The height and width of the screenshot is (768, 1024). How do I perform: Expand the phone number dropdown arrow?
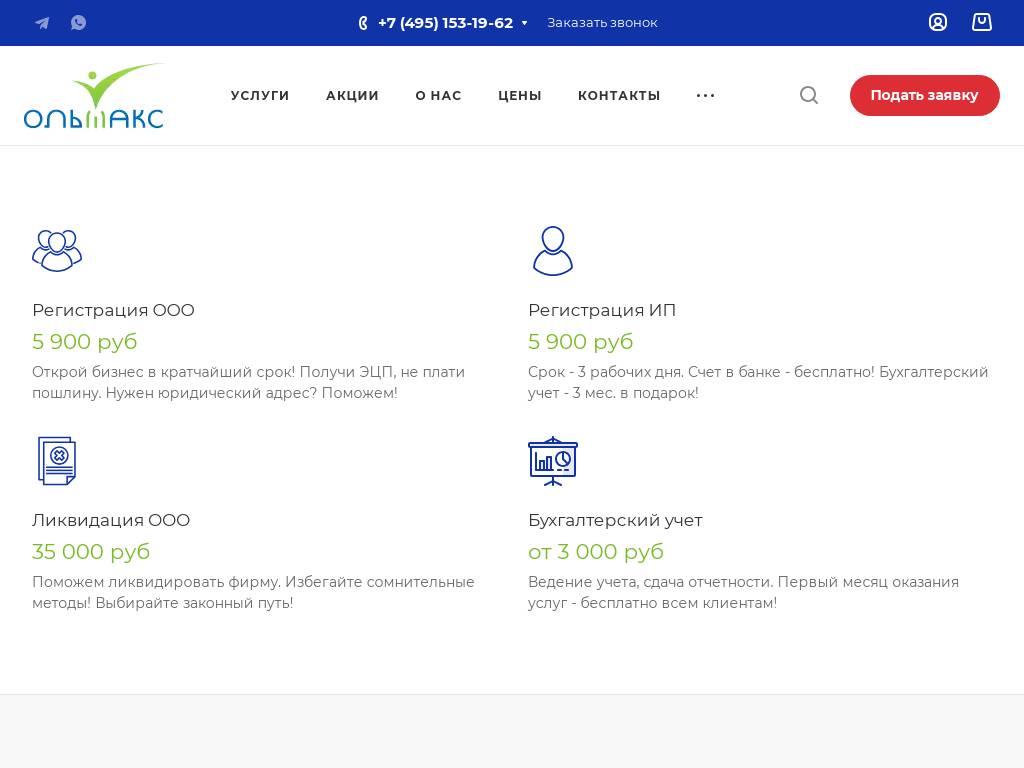coord(524,23)
